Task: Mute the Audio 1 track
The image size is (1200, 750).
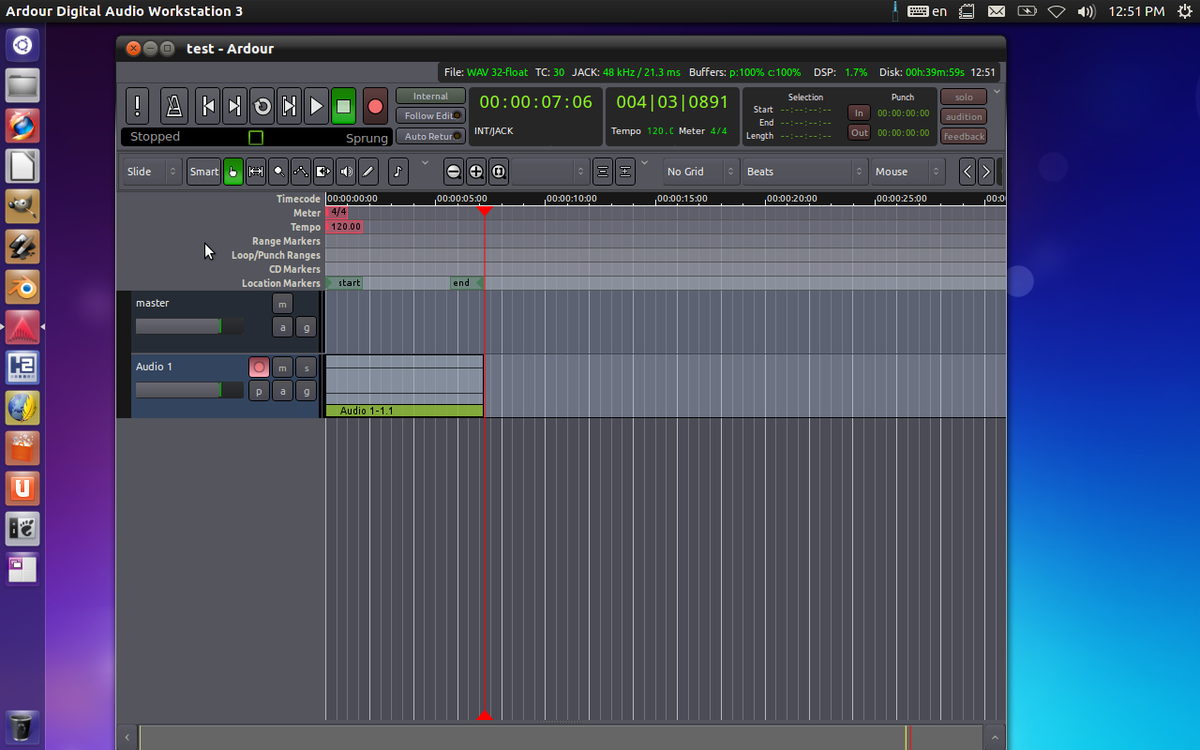Action: pos(283,367)
